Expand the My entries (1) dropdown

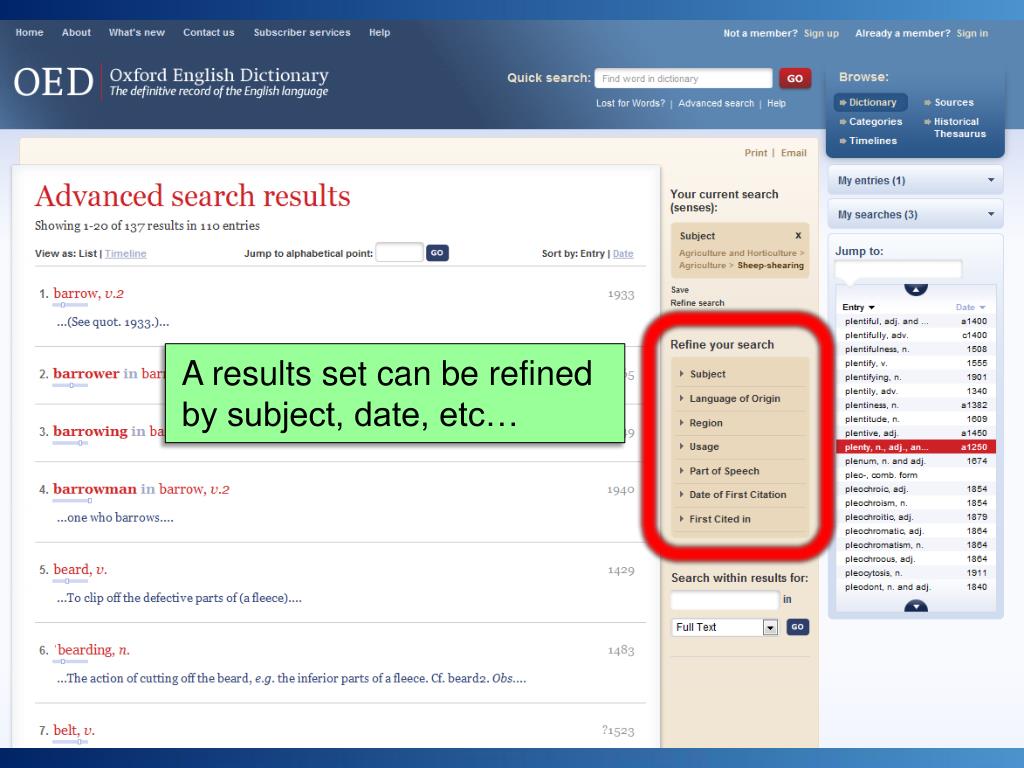pos(916,180)
